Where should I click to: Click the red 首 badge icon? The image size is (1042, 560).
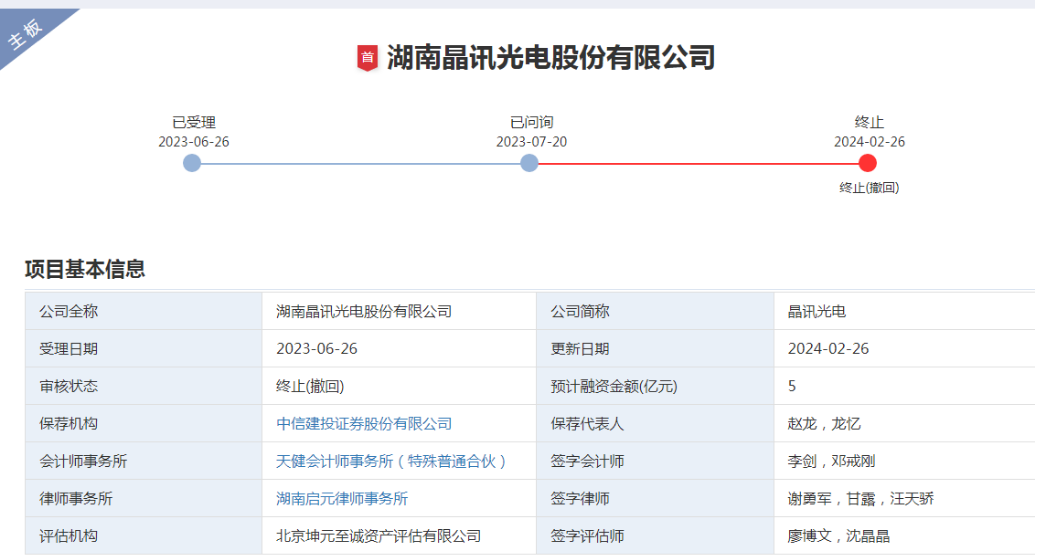pos(367,58)
